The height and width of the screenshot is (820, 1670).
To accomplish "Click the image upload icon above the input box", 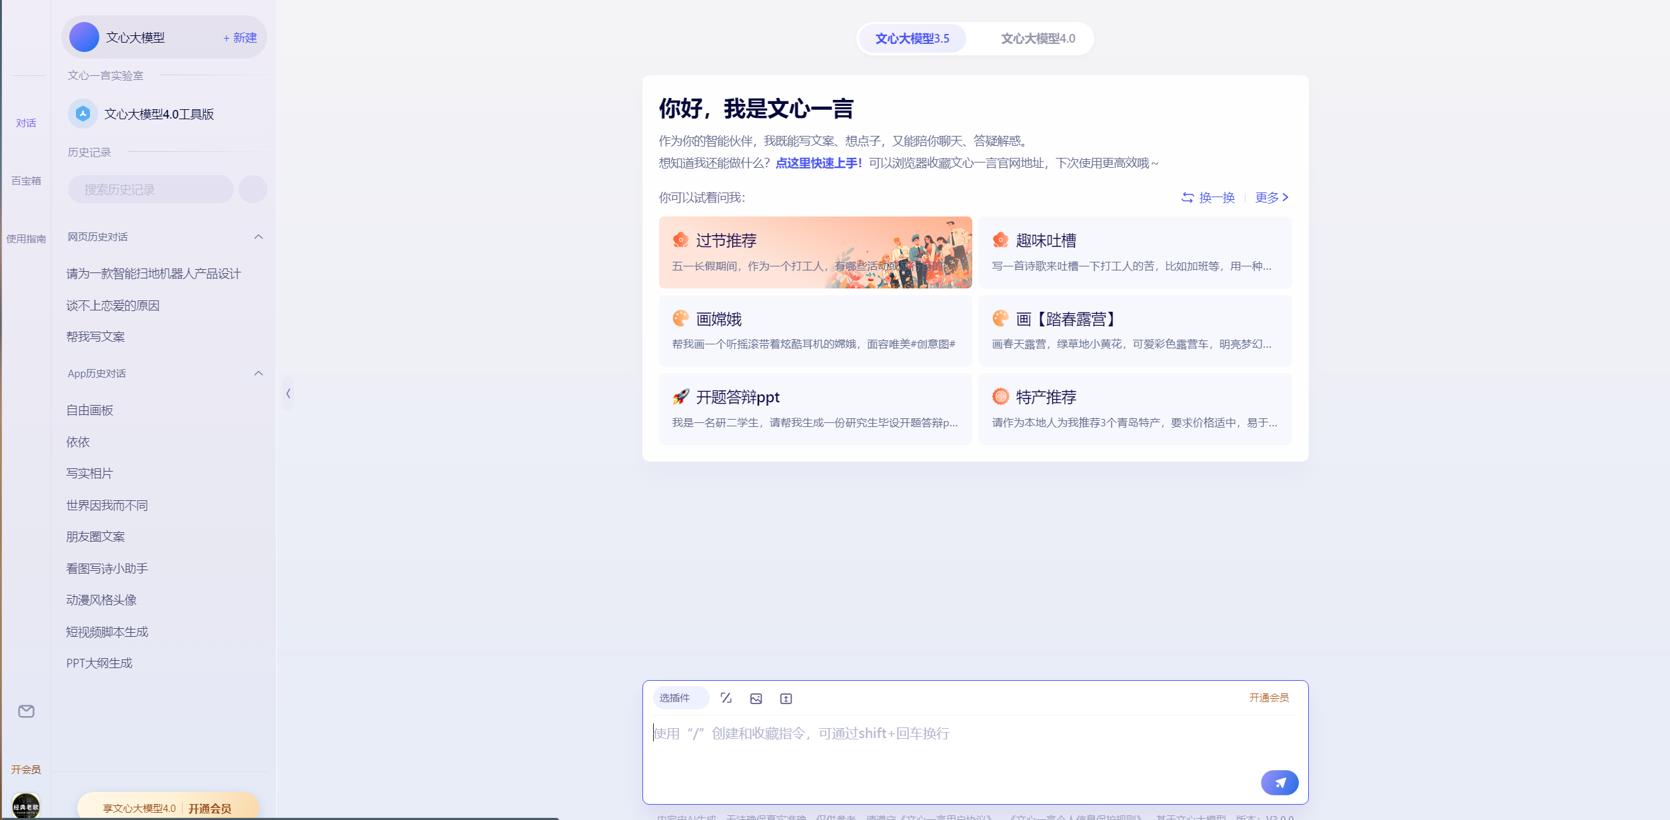I will coord(756,698).
